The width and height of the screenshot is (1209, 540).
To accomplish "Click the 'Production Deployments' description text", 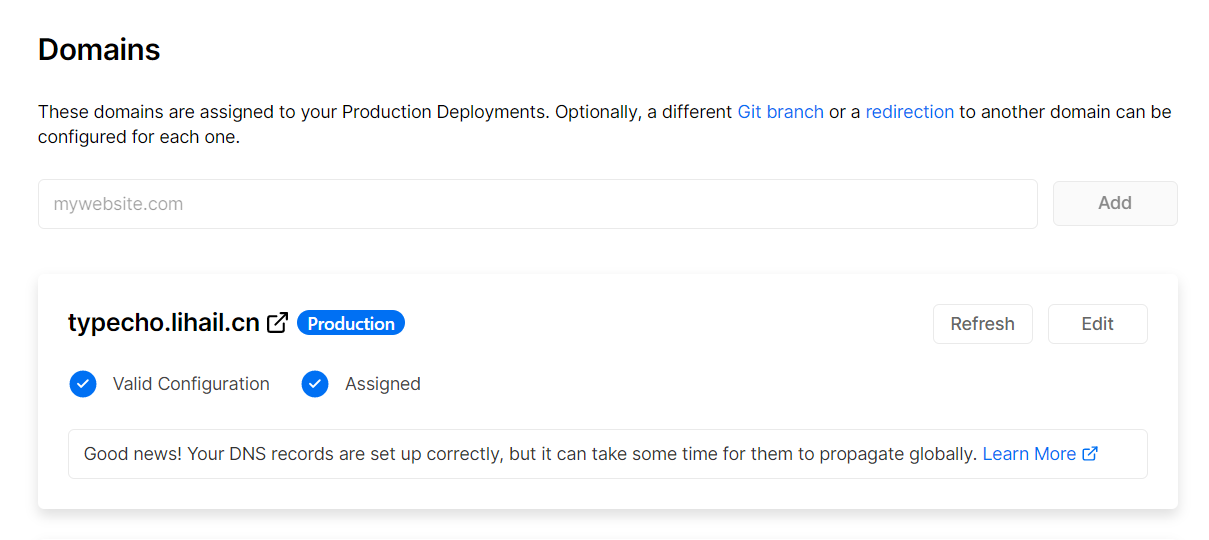I will click(445, 112).
